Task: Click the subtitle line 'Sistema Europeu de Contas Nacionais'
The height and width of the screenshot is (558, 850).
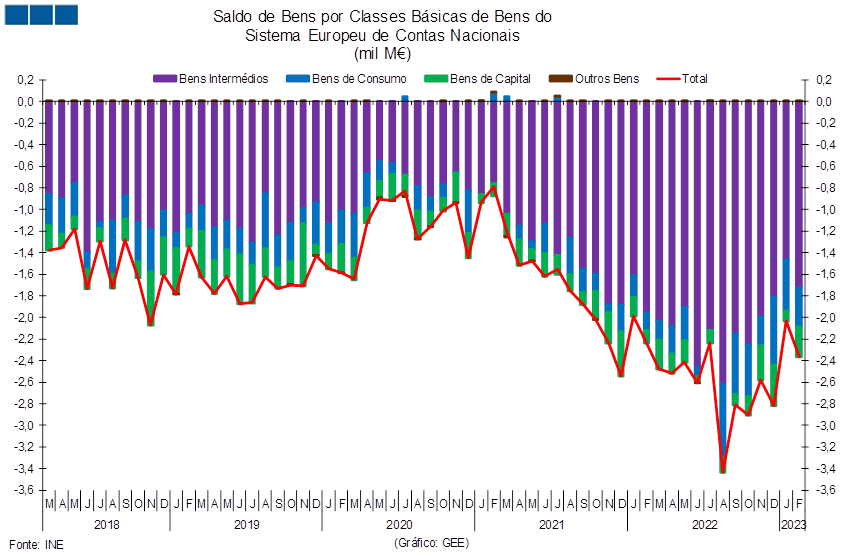Action: pos(382,35)
